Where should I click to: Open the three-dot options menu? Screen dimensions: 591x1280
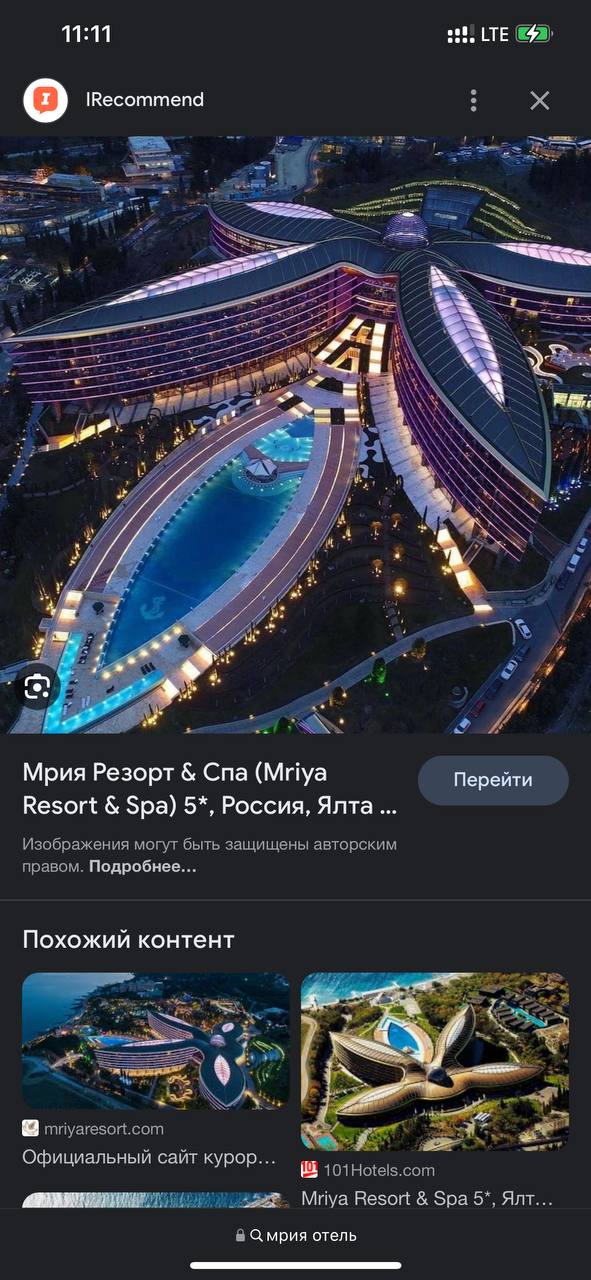(474, 100)
